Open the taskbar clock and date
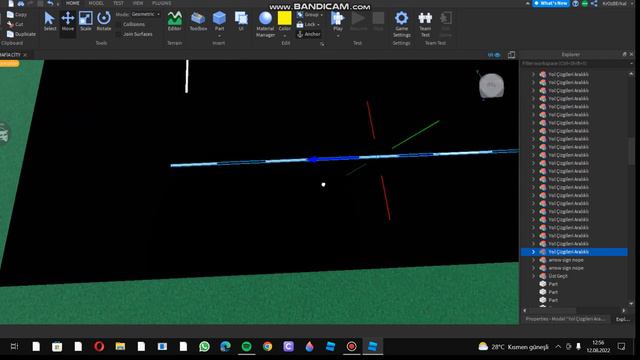This screenshot has width=640, height=360. click(598, 347)
